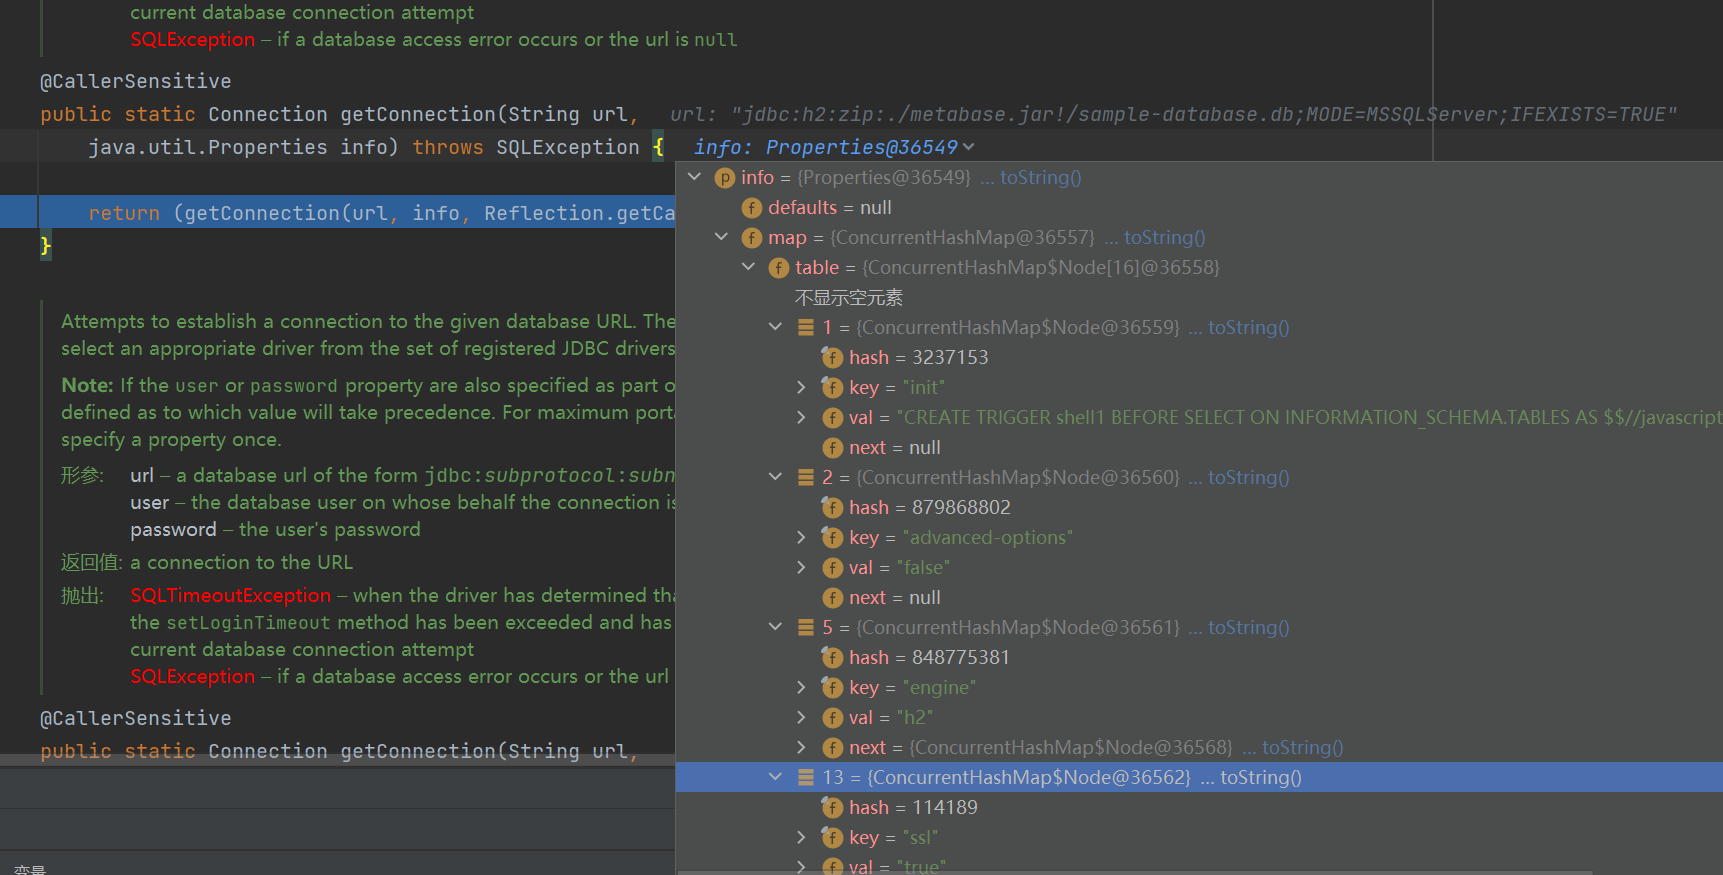The width and height of the screenshot is (1723, 875).
Task: Click the field icon beside next Node@36568
Action: (832, 748)
